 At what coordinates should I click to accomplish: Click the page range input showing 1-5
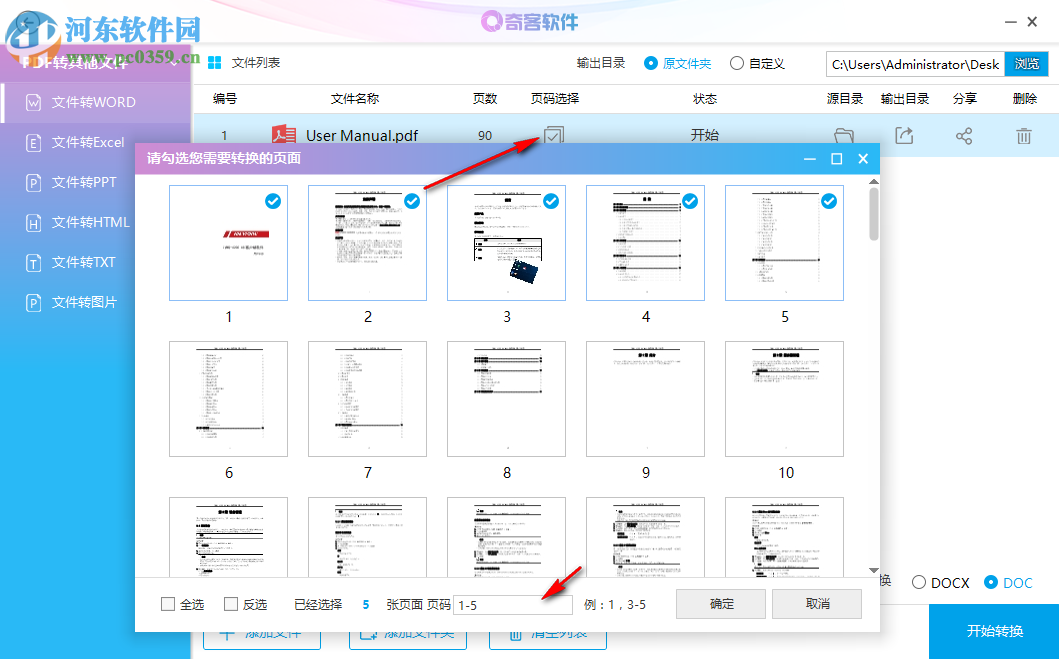[x=512, y=603]
